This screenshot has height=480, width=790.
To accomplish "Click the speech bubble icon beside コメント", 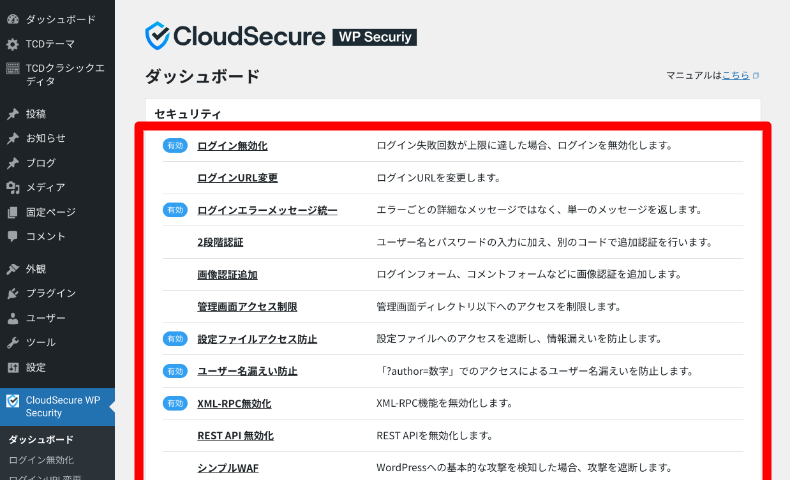I will [x=13, y=236].
